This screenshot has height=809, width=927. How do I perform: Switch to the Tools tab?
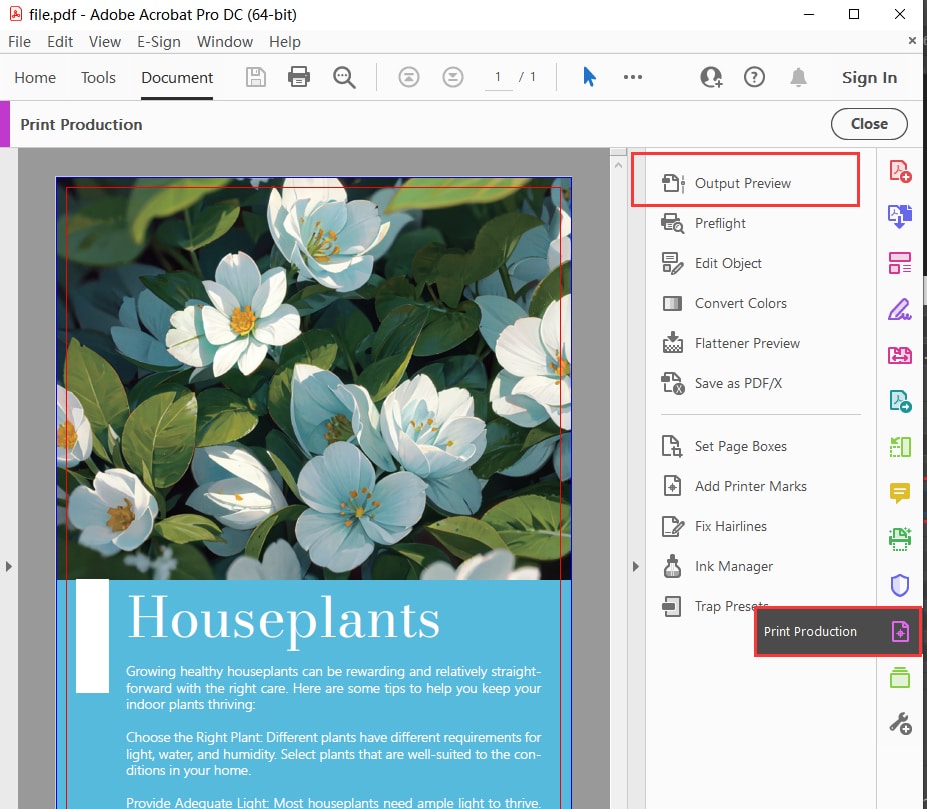(98, 77)
